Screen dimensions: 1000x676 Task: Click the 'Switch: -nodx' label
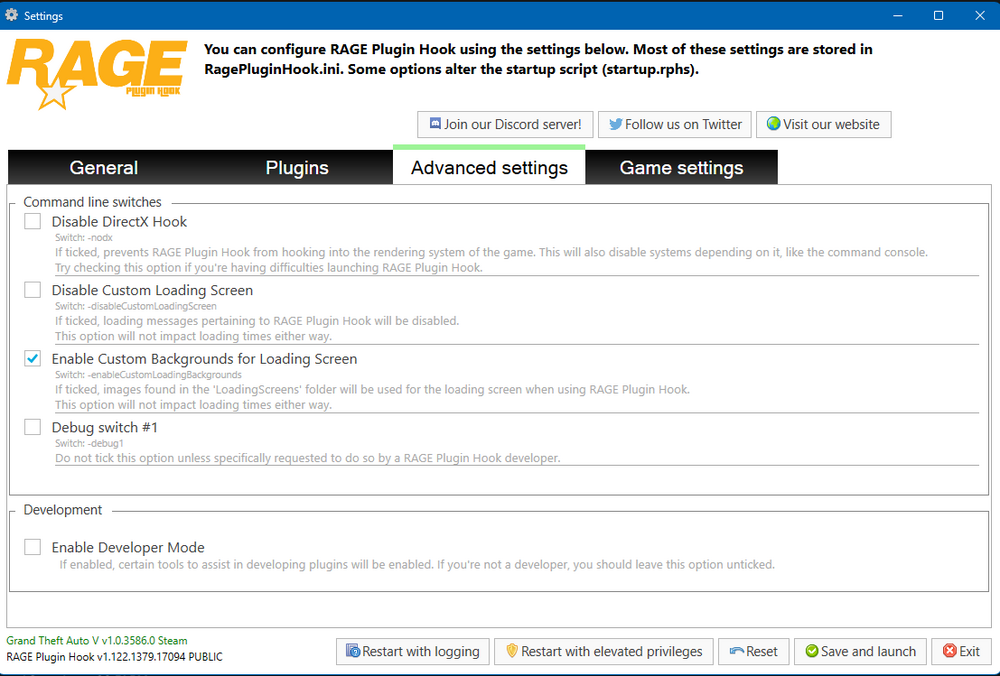[84, 237]
